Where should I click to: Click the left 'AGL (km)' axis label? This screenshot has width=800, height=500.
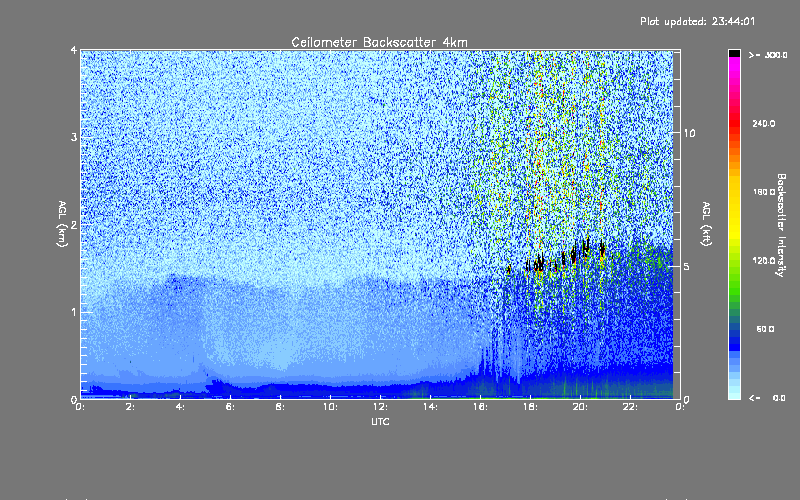pos(62,224)
